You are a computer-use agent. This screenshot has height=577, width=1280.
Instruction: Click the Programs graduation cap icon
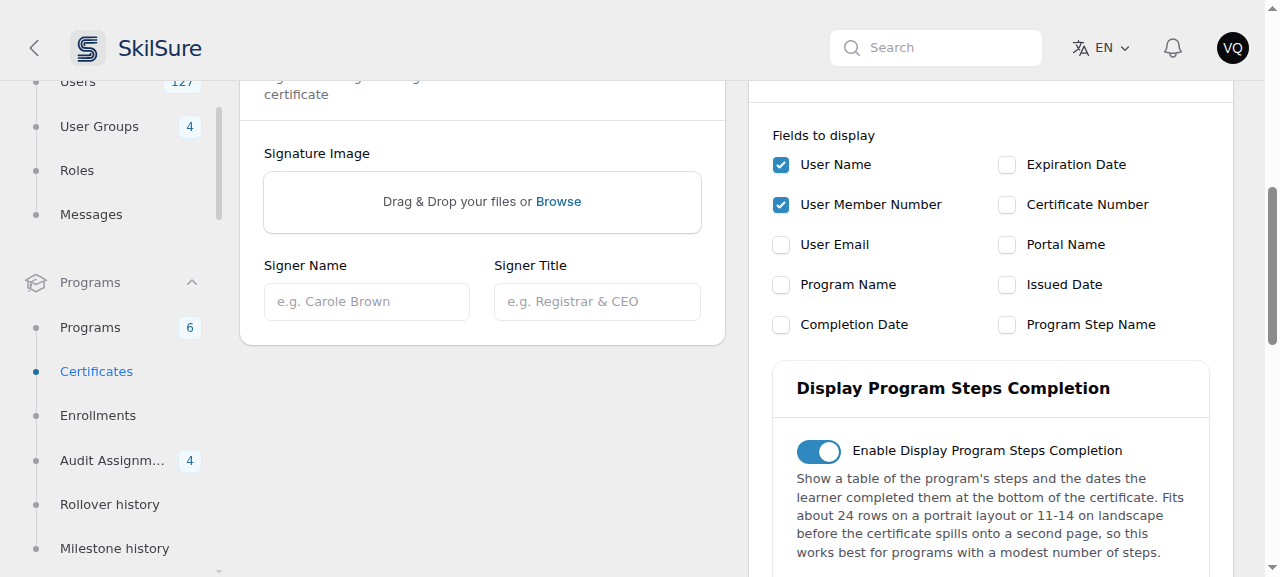(x=36, y=283)
